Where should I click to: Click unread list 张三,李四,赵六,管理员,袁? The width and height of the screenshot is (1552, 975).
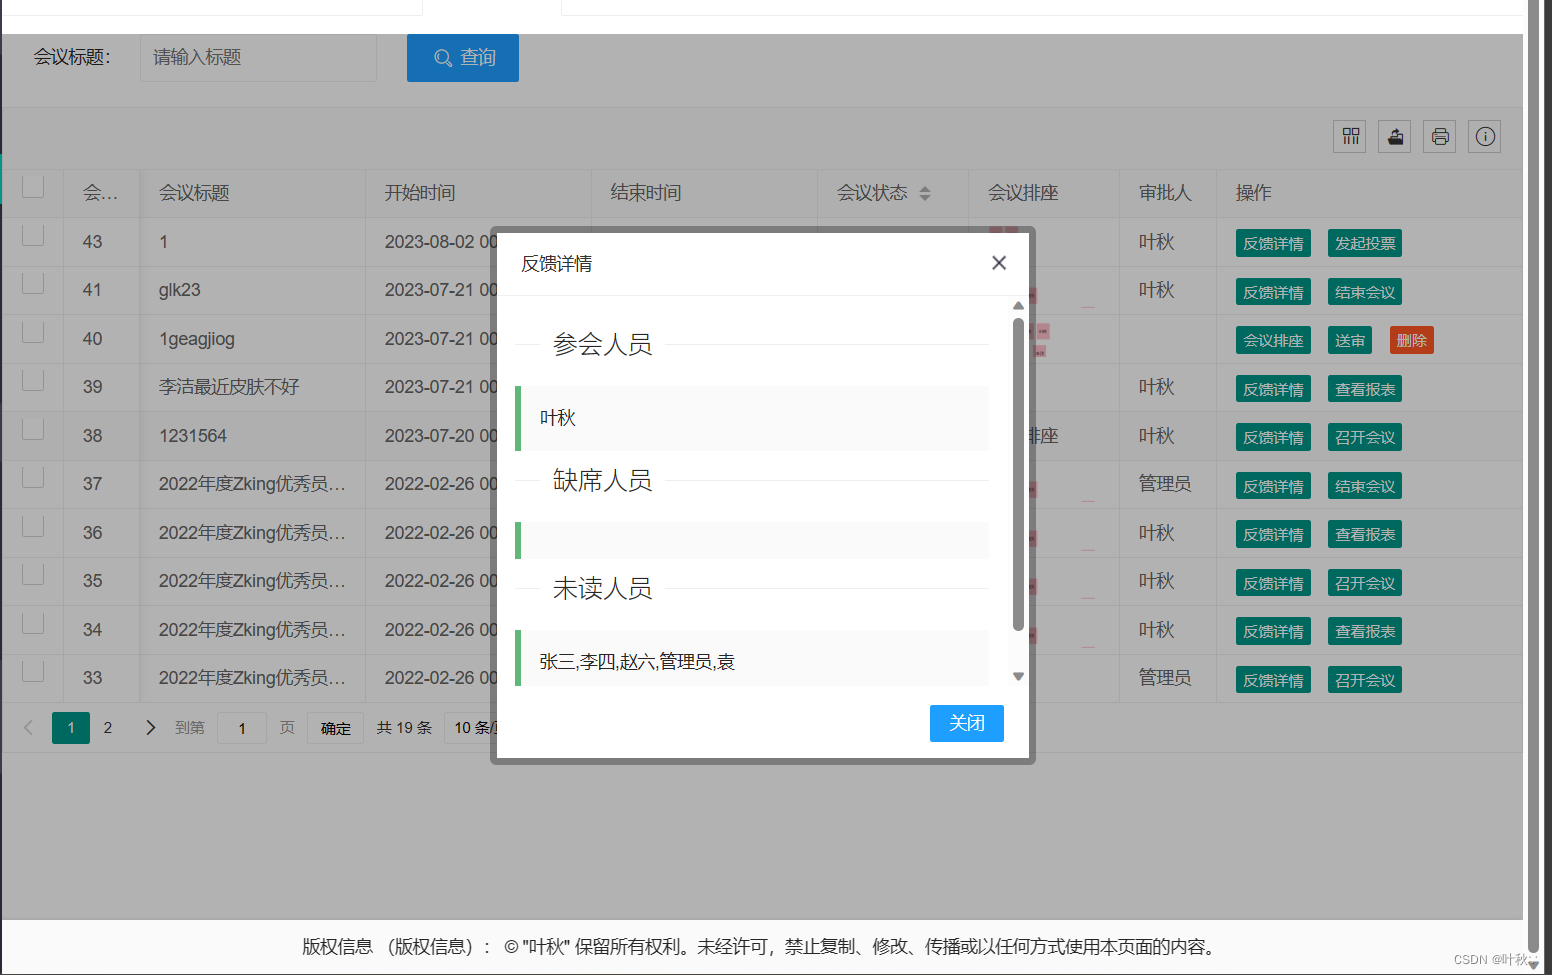(x=637, y=662)
